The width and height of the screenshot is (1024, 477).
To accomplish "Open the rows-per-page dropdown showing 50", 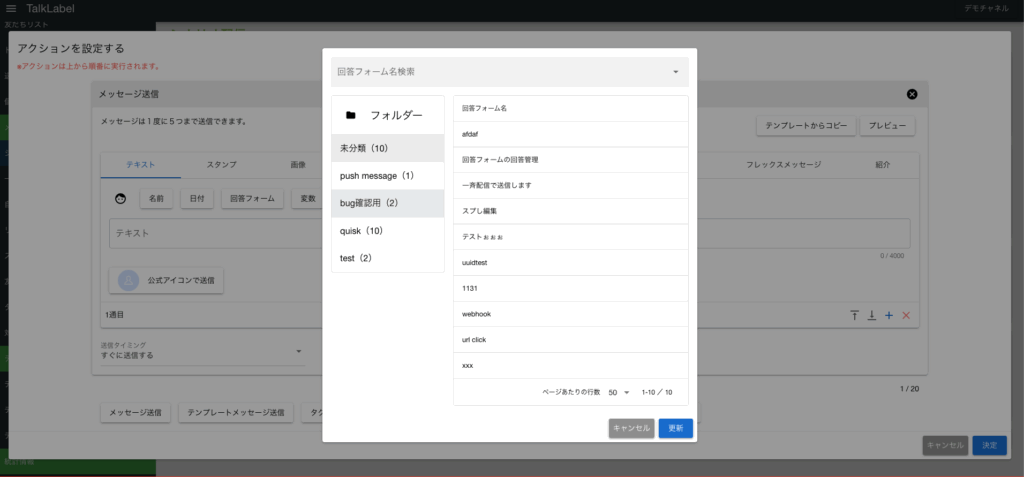I will click(618, 392).
